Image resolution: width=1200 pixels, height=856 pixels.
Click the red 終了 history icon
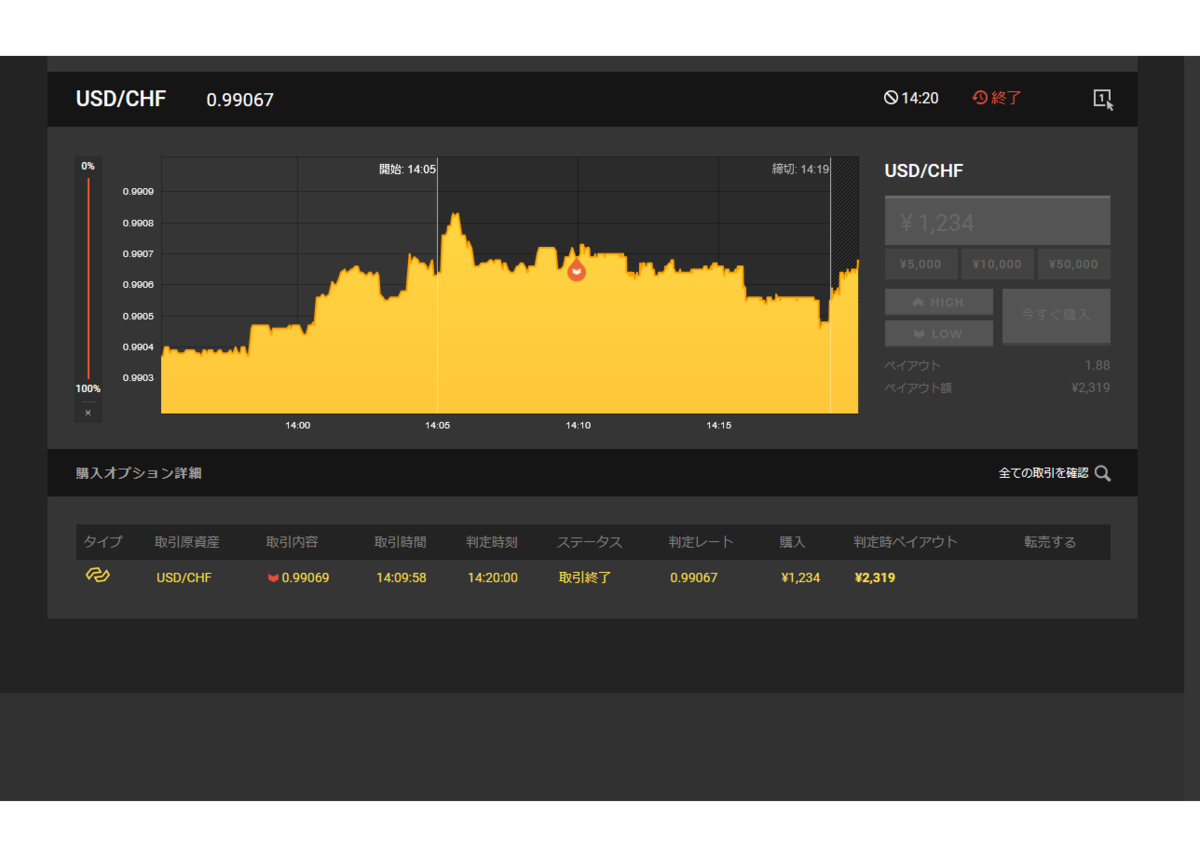[x=980, y=98]
